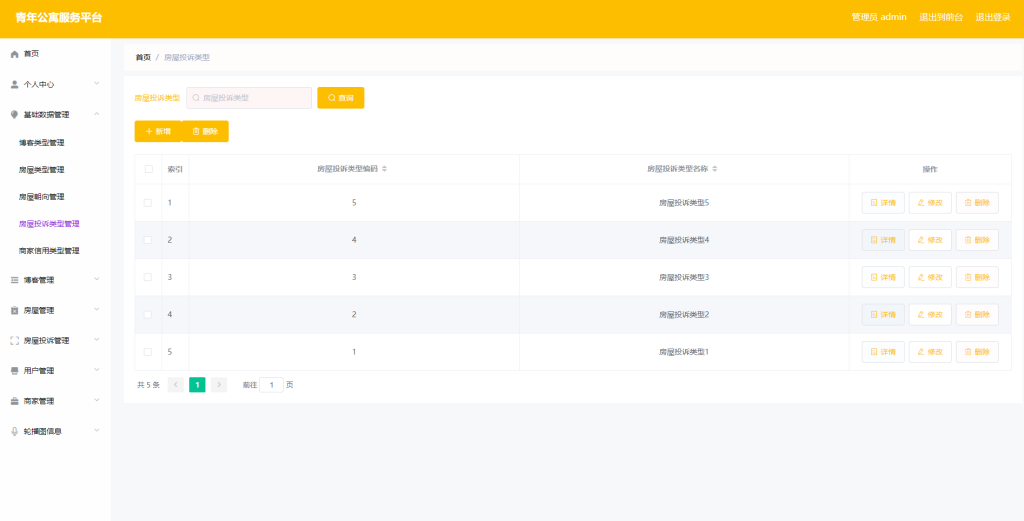
Task: Click the 用户管理 icon
Action: (x=14, y=371)
